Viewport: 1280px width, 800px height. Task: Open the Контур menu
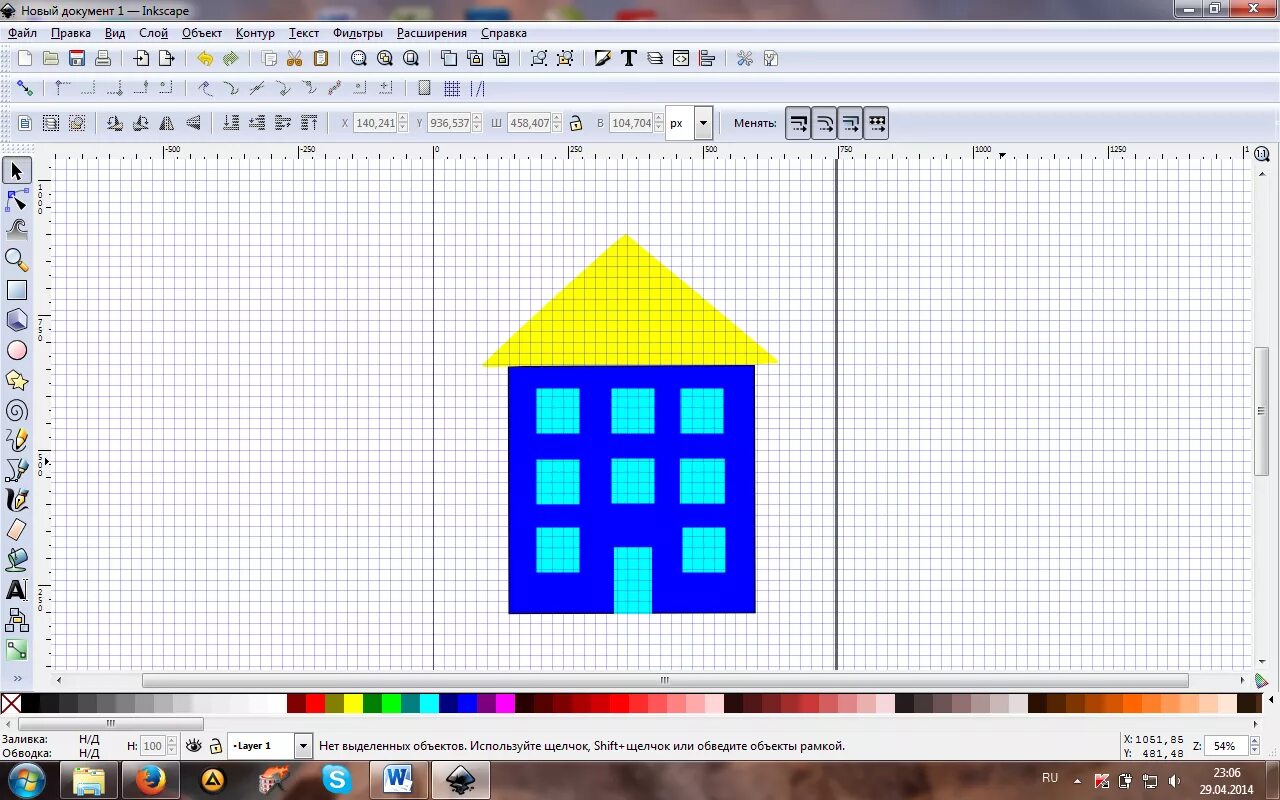coord(255,33)
